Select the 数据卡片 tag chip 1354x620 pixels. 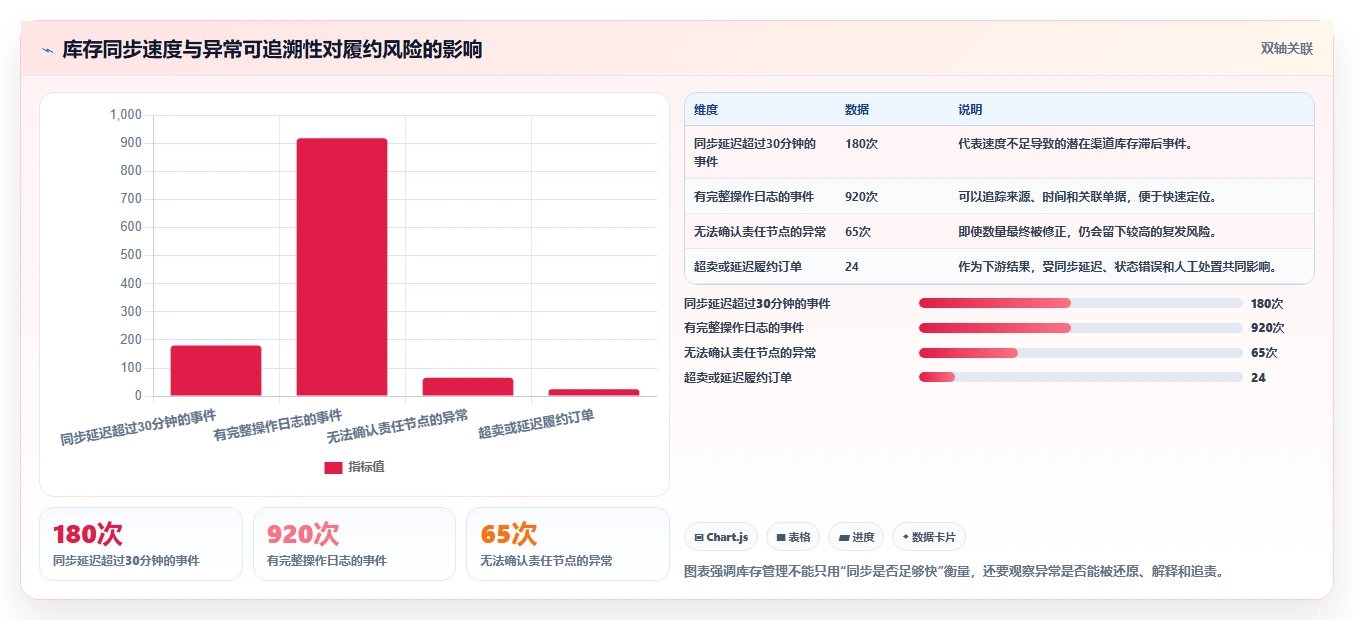point(929,537)
